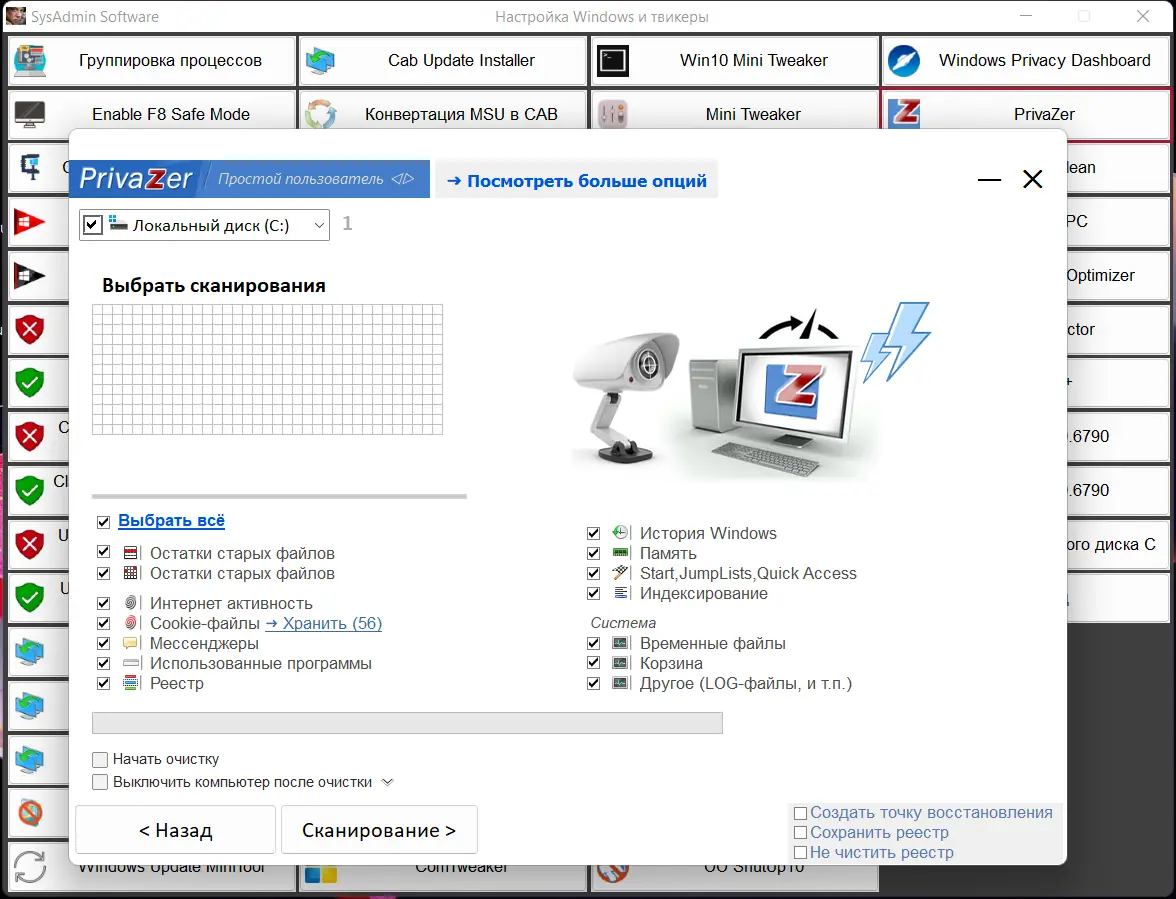Click the registry icon next to Реестр

click(x=131, y=683)
